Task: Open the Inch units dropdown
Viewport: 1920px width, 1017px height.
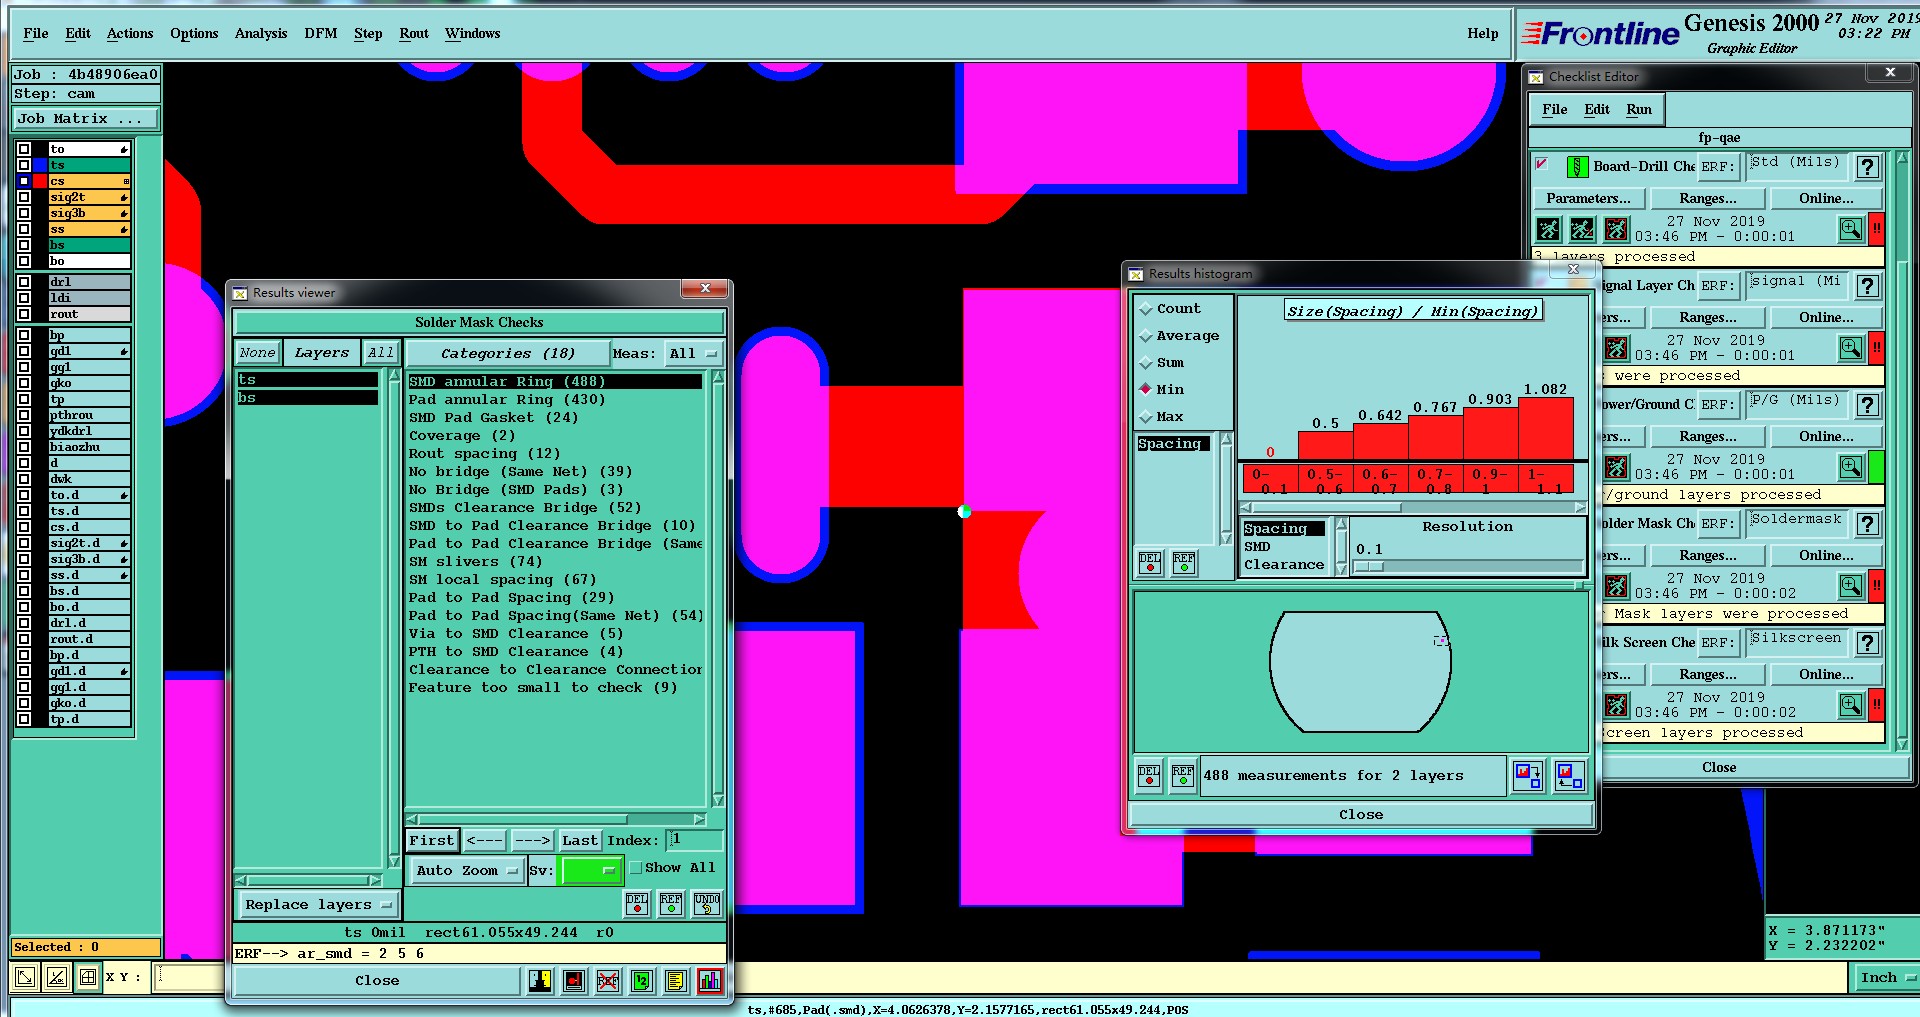Action: pos(1887,978)
